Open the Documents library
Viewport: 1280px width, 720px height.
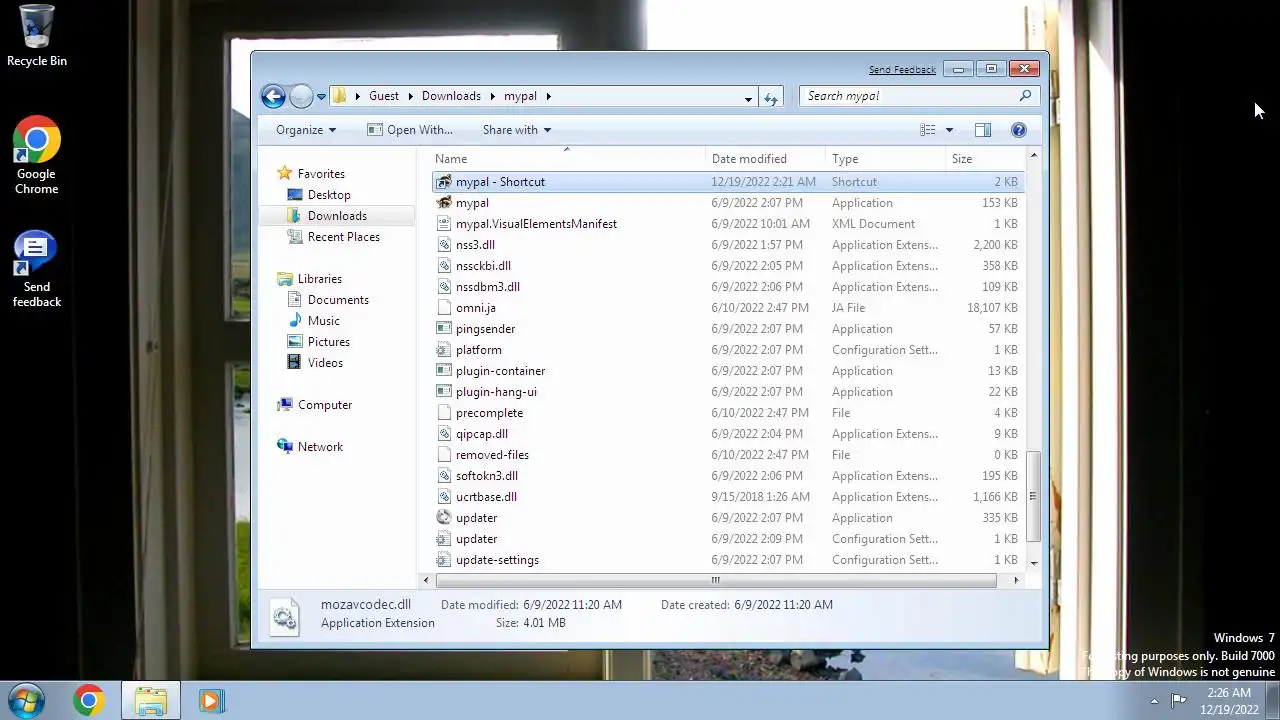click(x=337, y=300)
